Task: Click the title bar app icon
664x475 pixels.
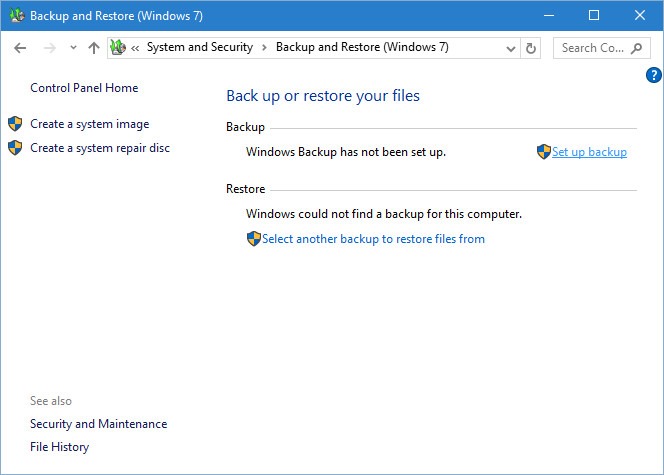Action: tap(17, 16)
